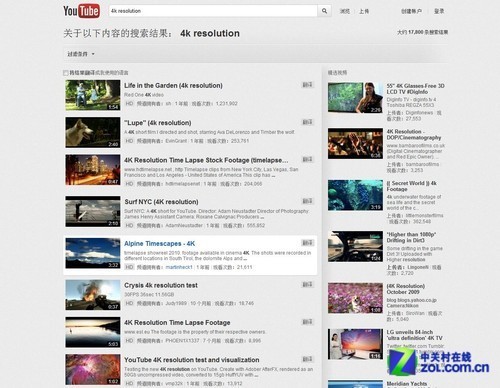Click the sign in link
This screenshot has width=500, height=388.
[x=439, y=11]
